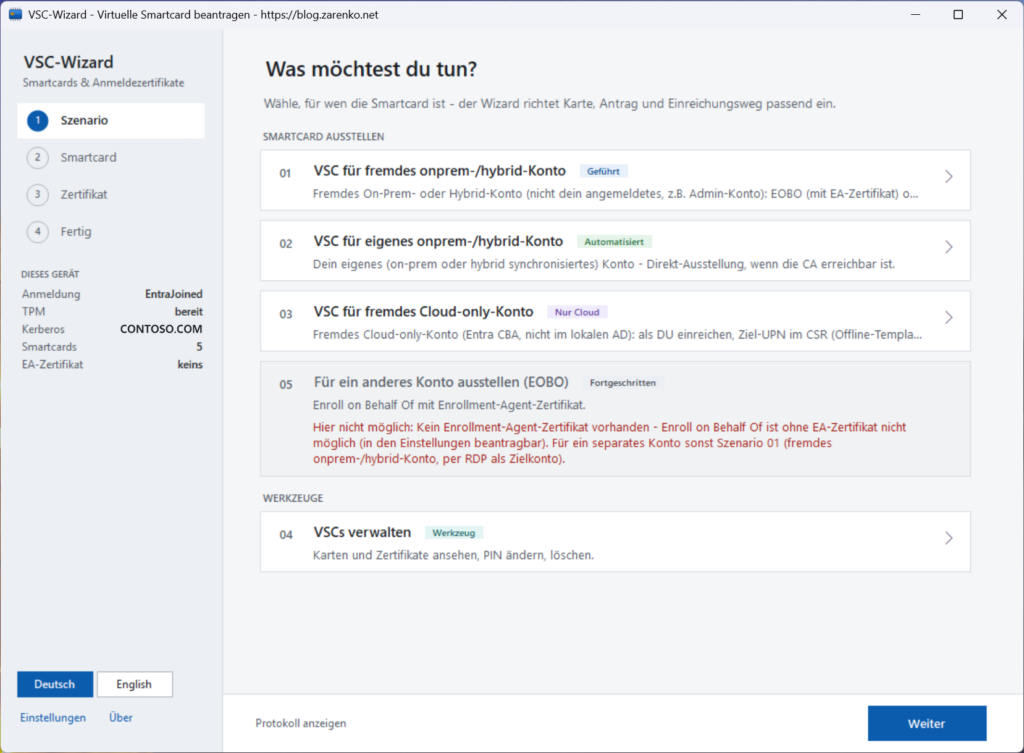Minimize the VSC-Wizard window
The image size is (1024, 753).
[916, 14]
